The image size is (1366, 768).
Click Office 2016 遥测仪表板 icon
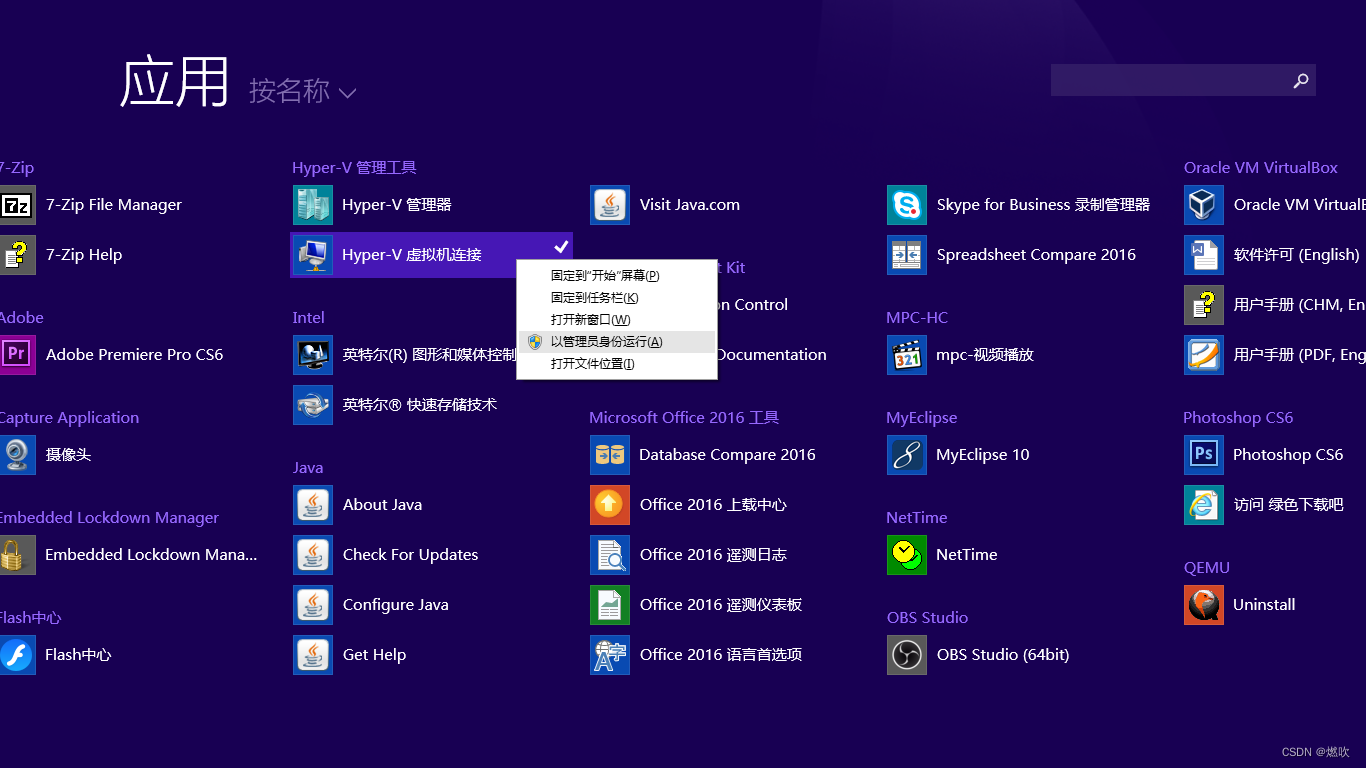[610, 605]
